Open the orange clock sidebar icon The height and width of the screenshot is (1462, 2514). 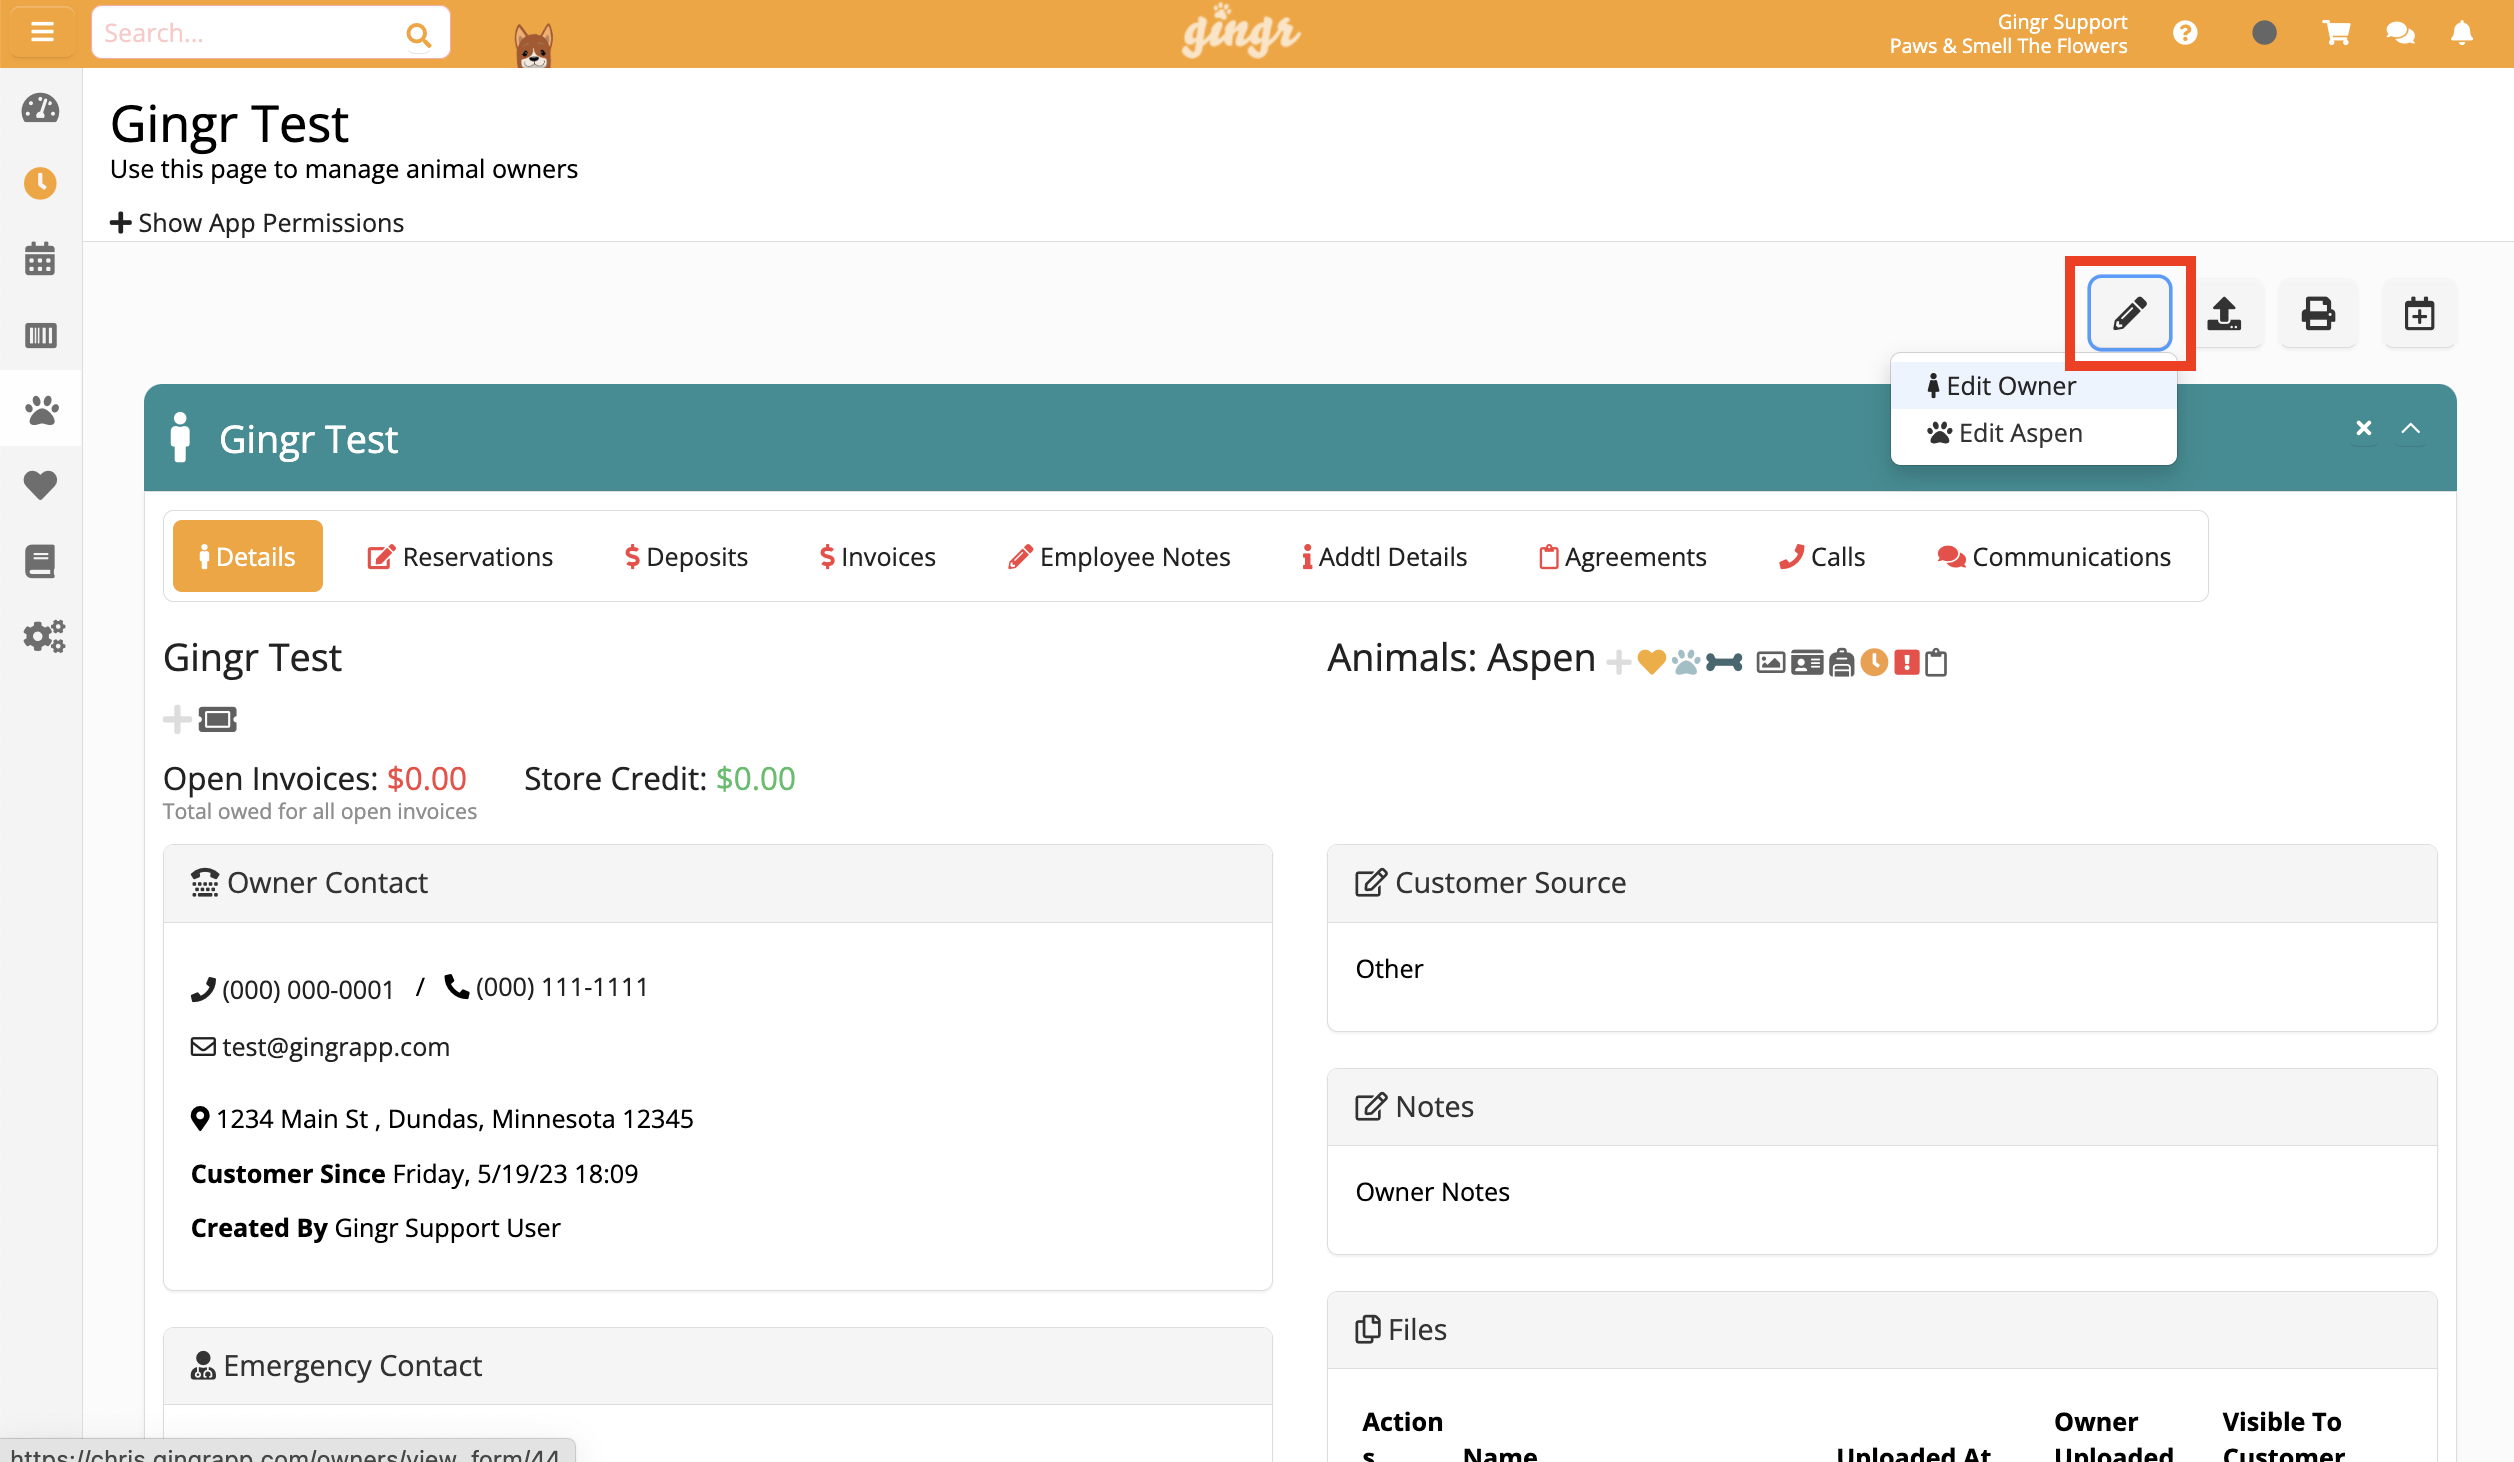point(40,183)
